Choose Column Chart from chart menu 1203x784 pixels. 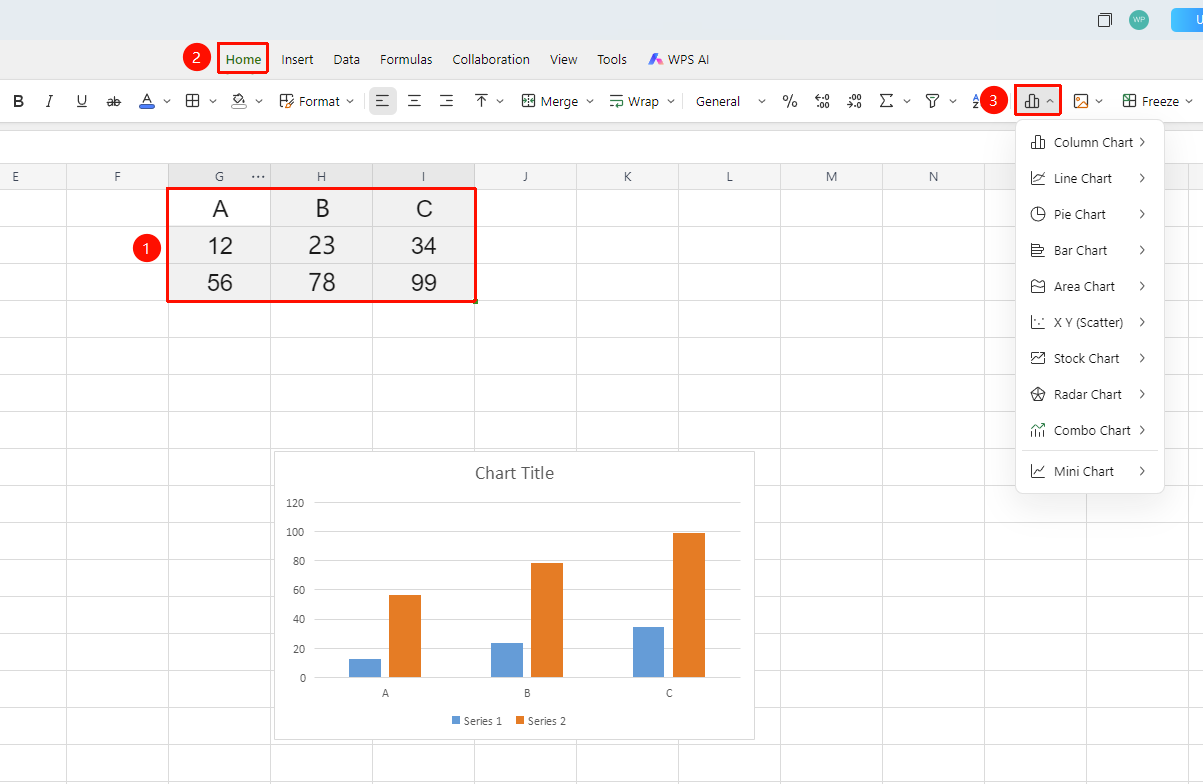coord(1089,142)
